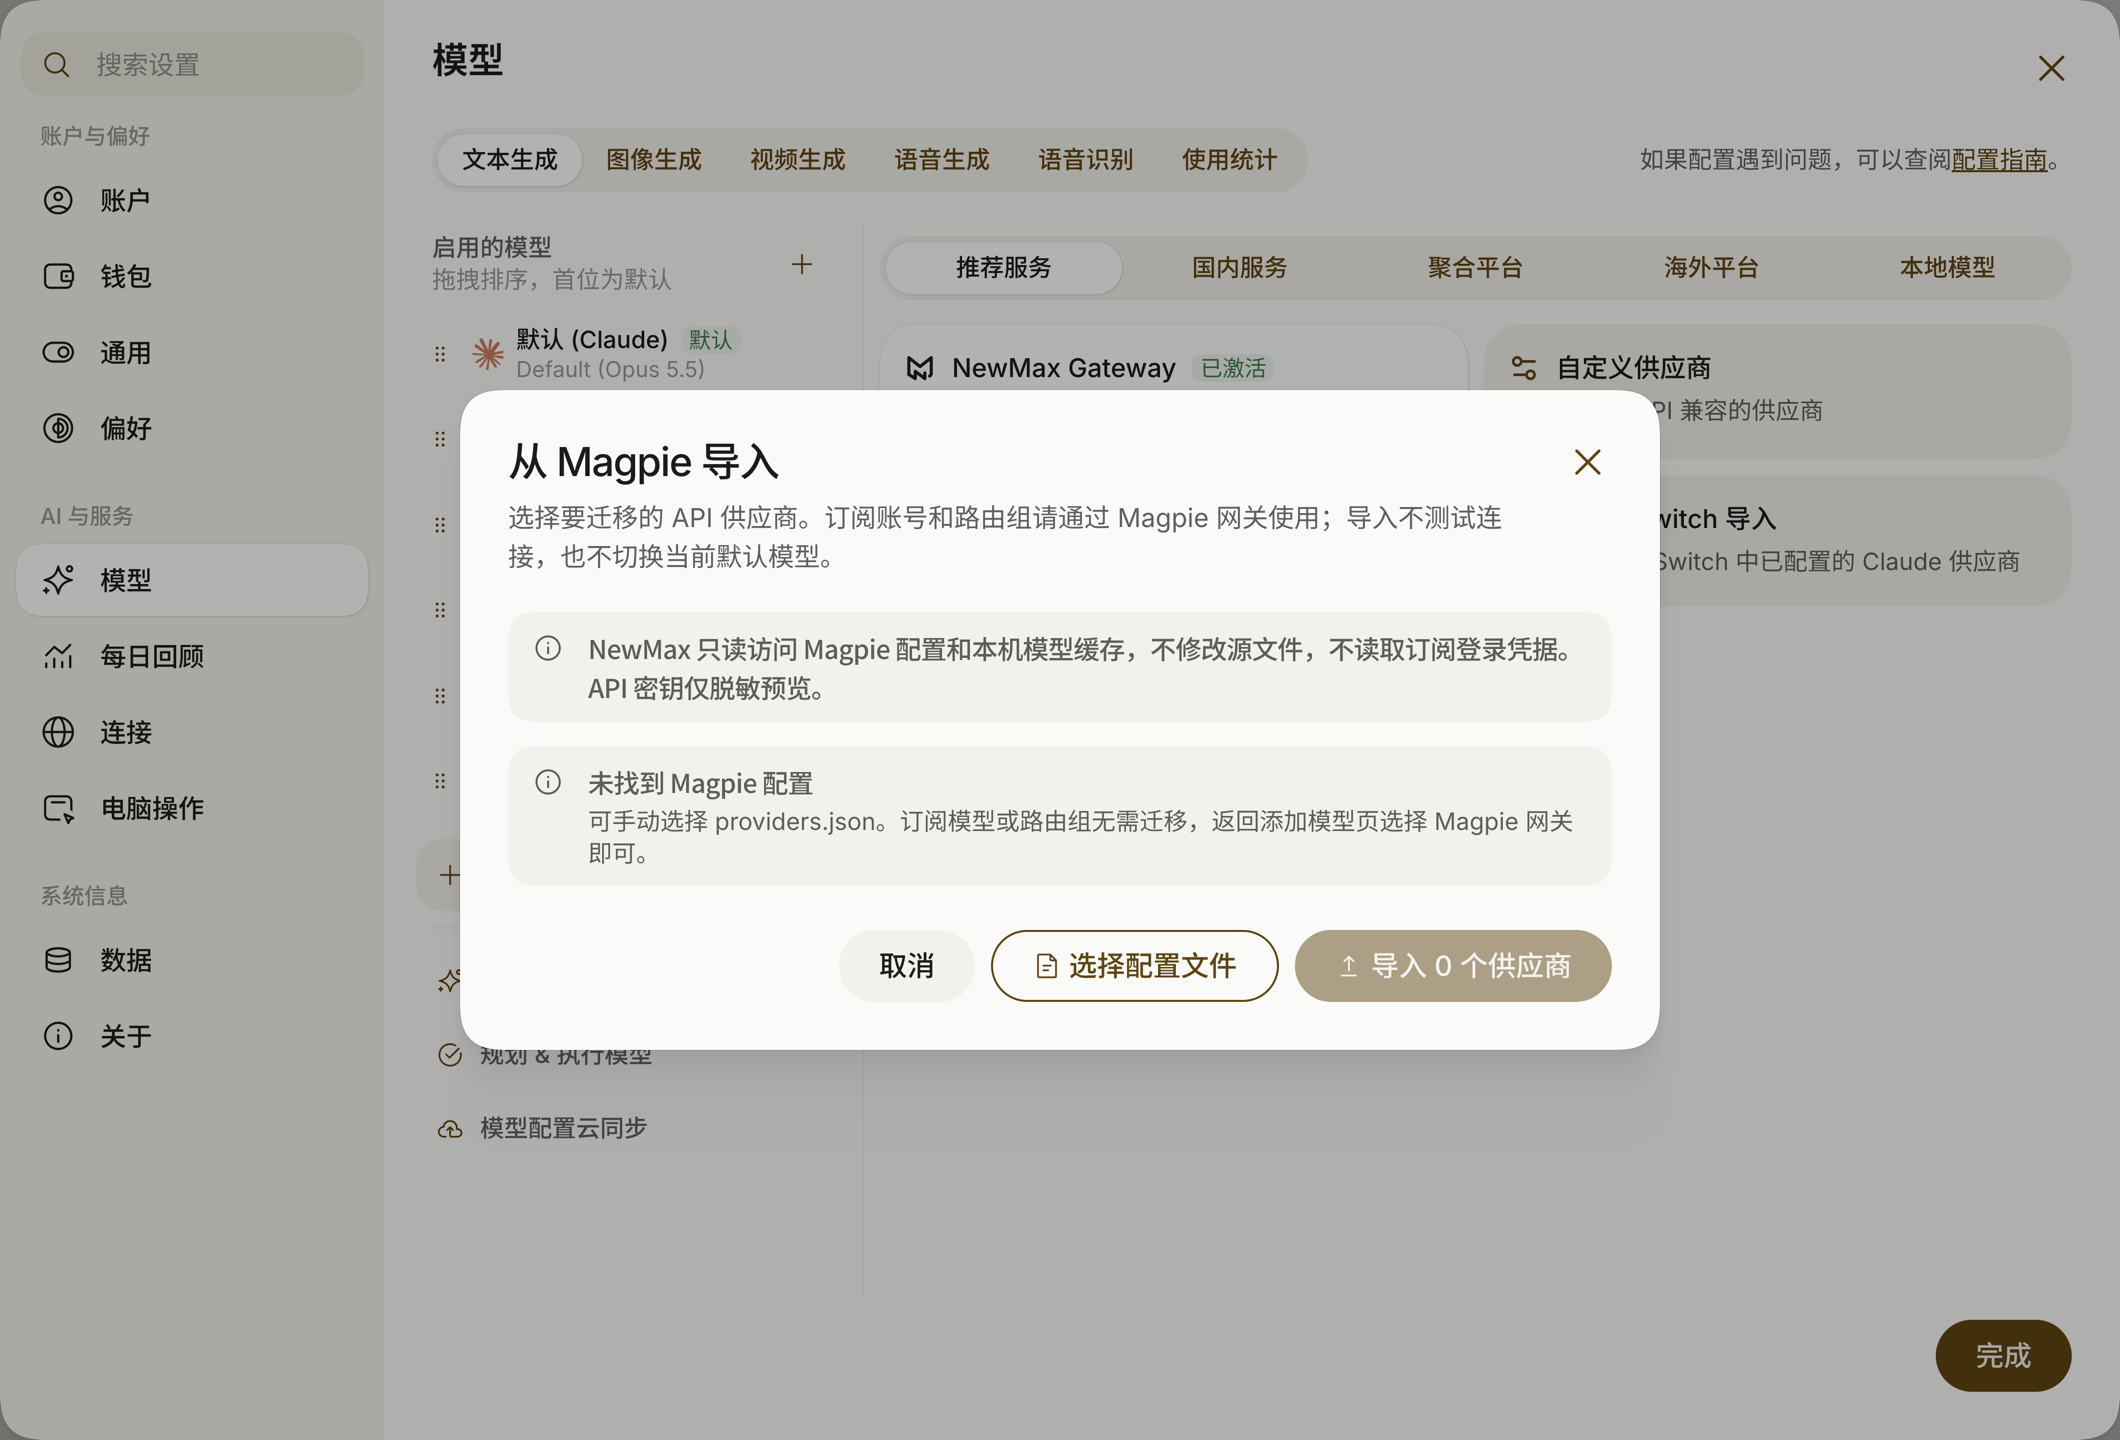The image size is (2120, 1440).
Task: Open the 通用 general section
Action: [192, 352]
